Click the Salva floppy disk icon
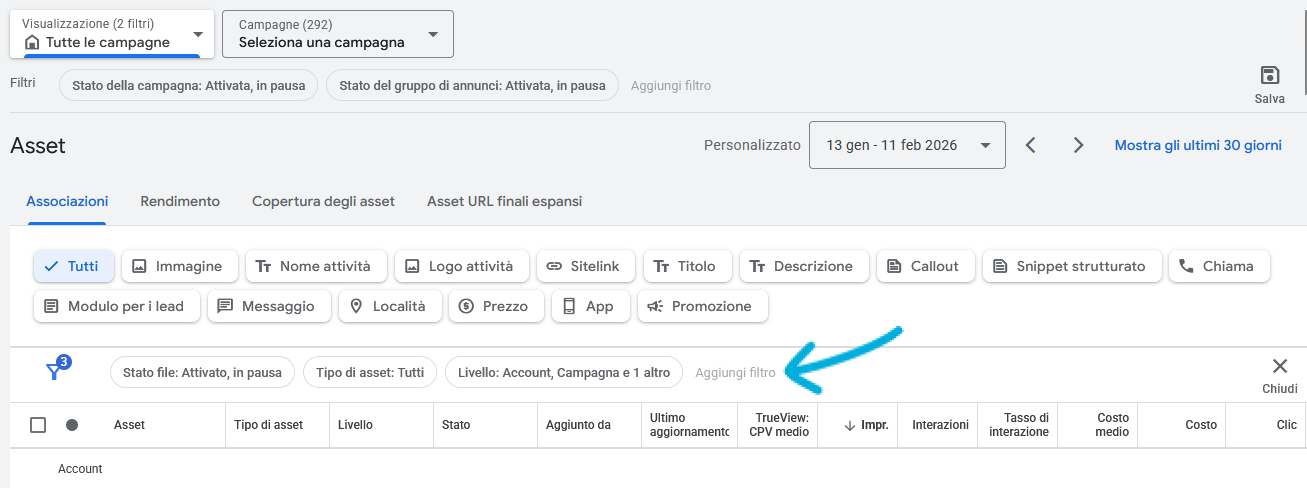The height and width of the screenshot is (488, 1307). (x=1269, y=76)
